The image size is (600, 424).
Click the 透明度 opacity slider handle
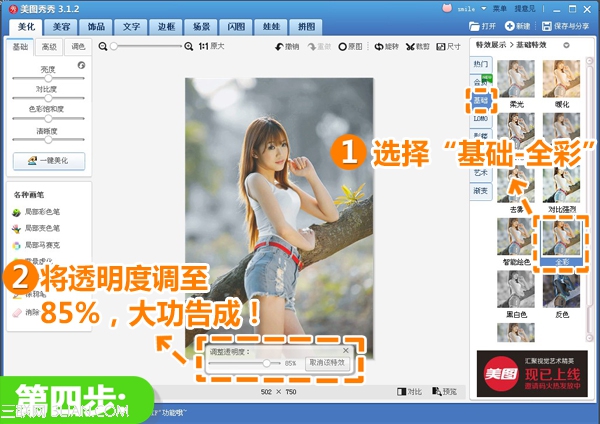click(x=266, y=363)
